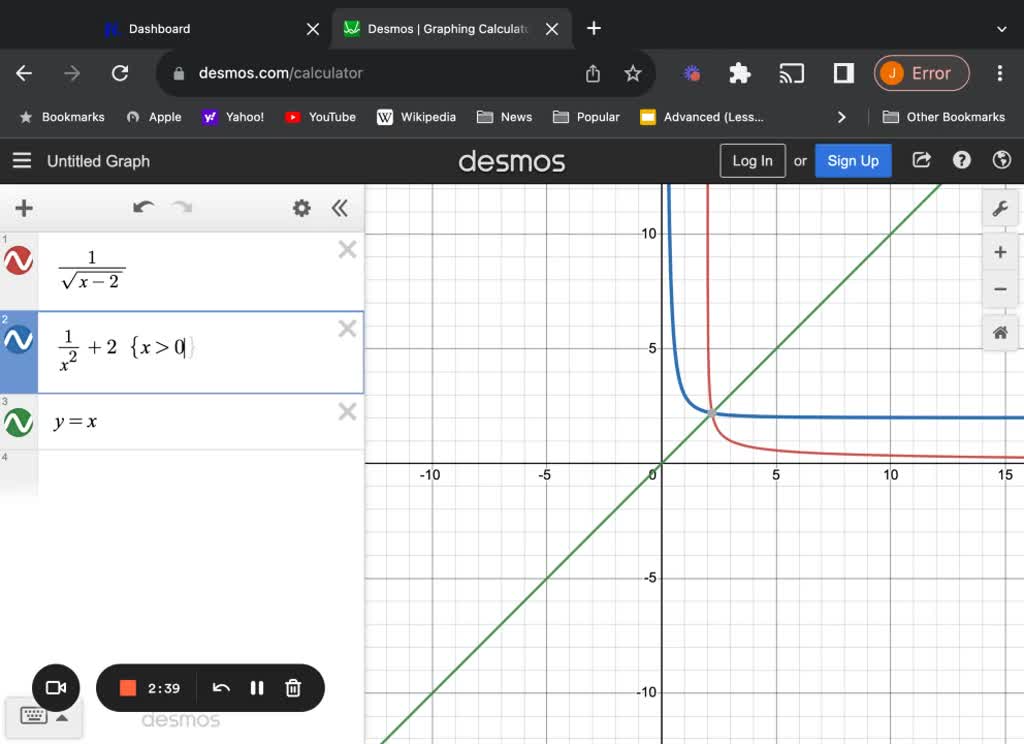
Task: Click the home icon to reset the viewport
Action: (1000, 332)
